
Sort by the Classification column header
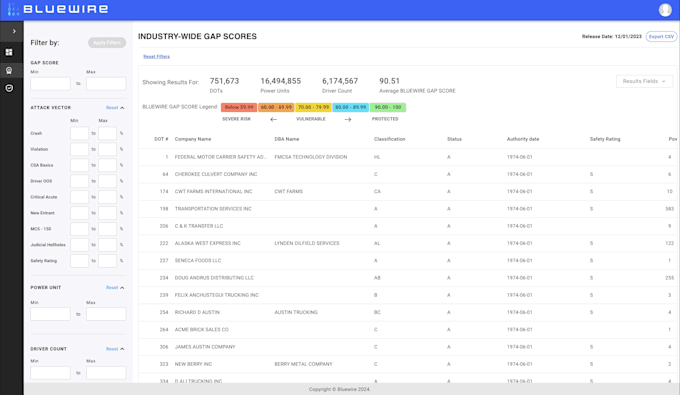[389, 139]
